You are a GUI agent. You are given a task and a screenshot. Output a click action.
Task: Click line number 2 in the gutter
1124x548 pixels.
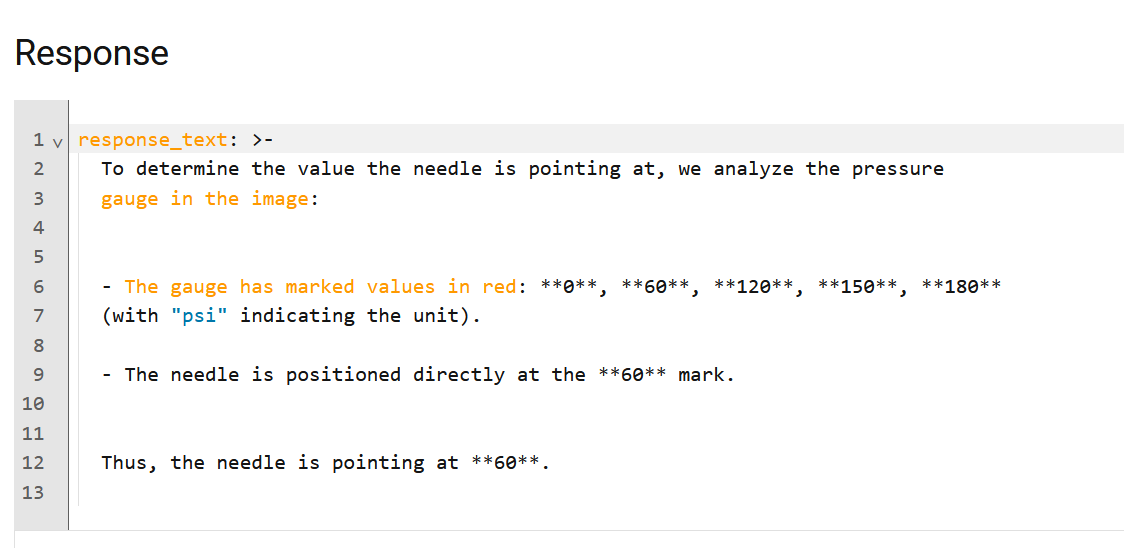pos(39,169)
